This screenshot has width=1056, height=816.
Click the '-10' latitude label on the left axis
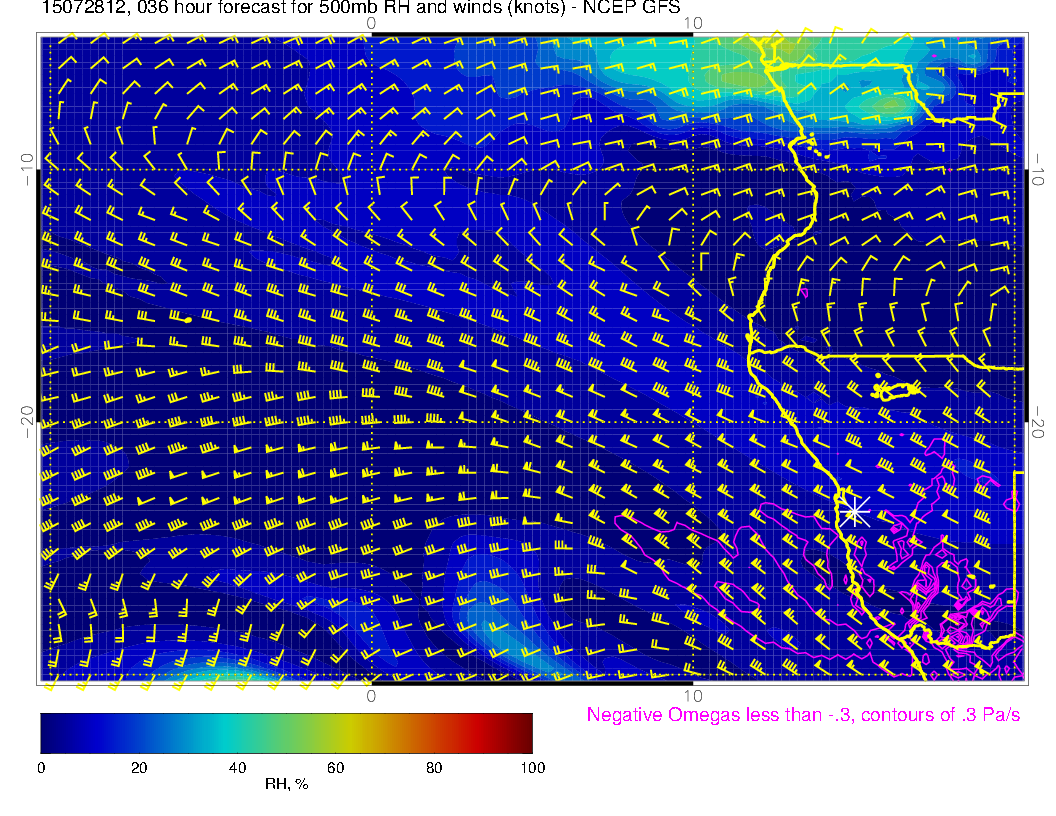[26, 169]
